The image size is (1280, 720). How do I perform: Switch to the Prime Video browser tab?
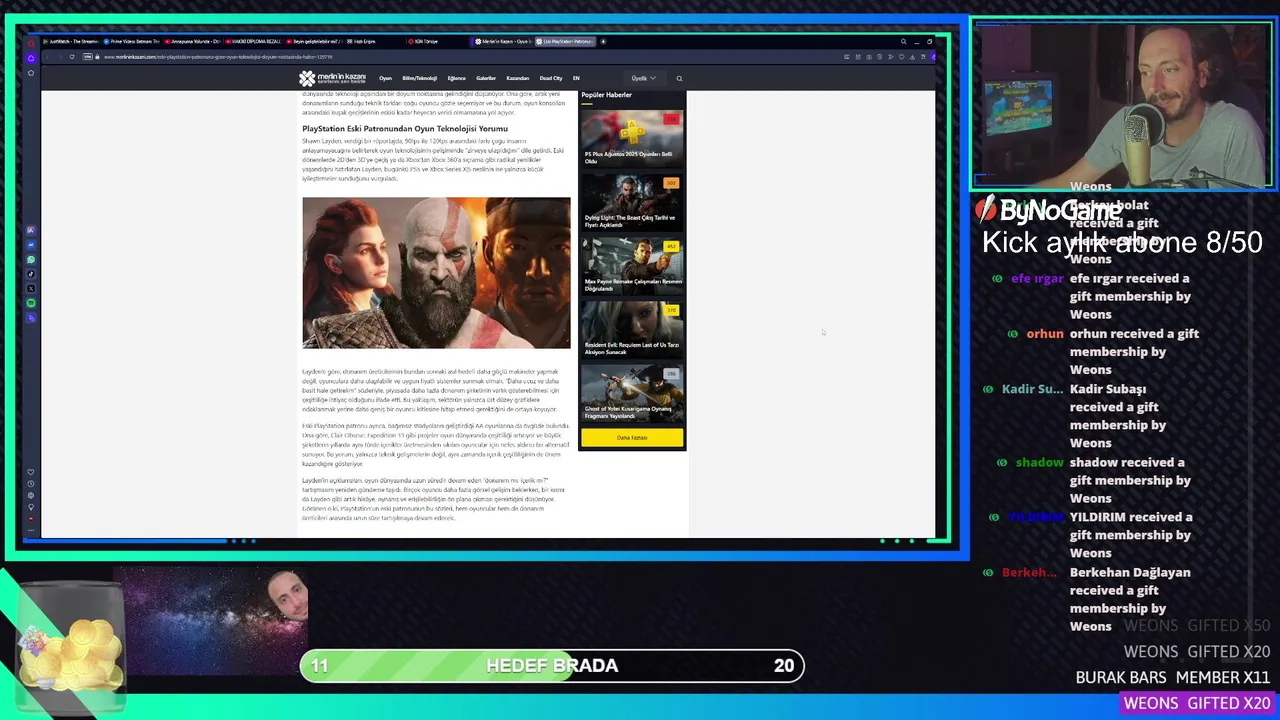point(130,42)
